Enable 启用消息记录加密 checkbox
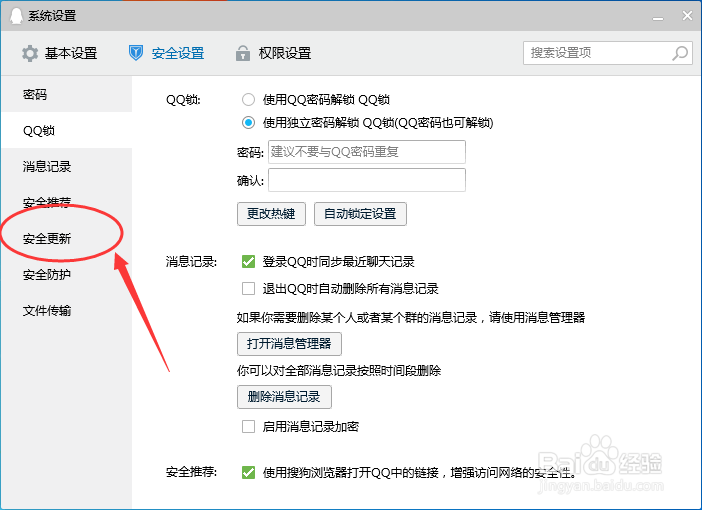Viewport: 702px width, 510px height. click(248, 426)
